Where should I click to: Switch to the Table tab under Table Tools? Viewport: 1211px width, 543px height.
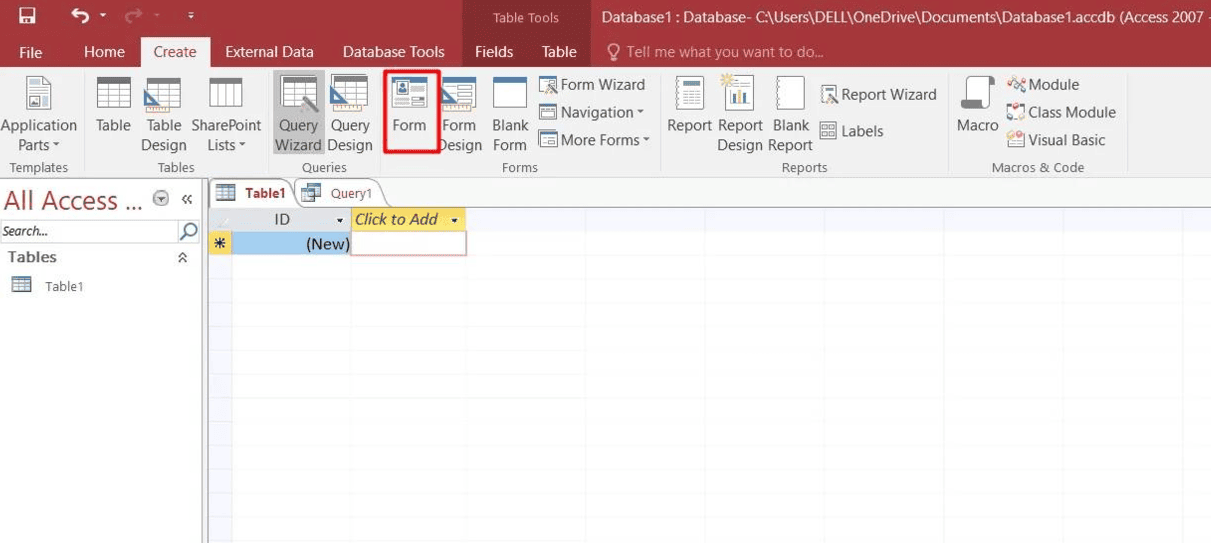click(x=559, y=52)
